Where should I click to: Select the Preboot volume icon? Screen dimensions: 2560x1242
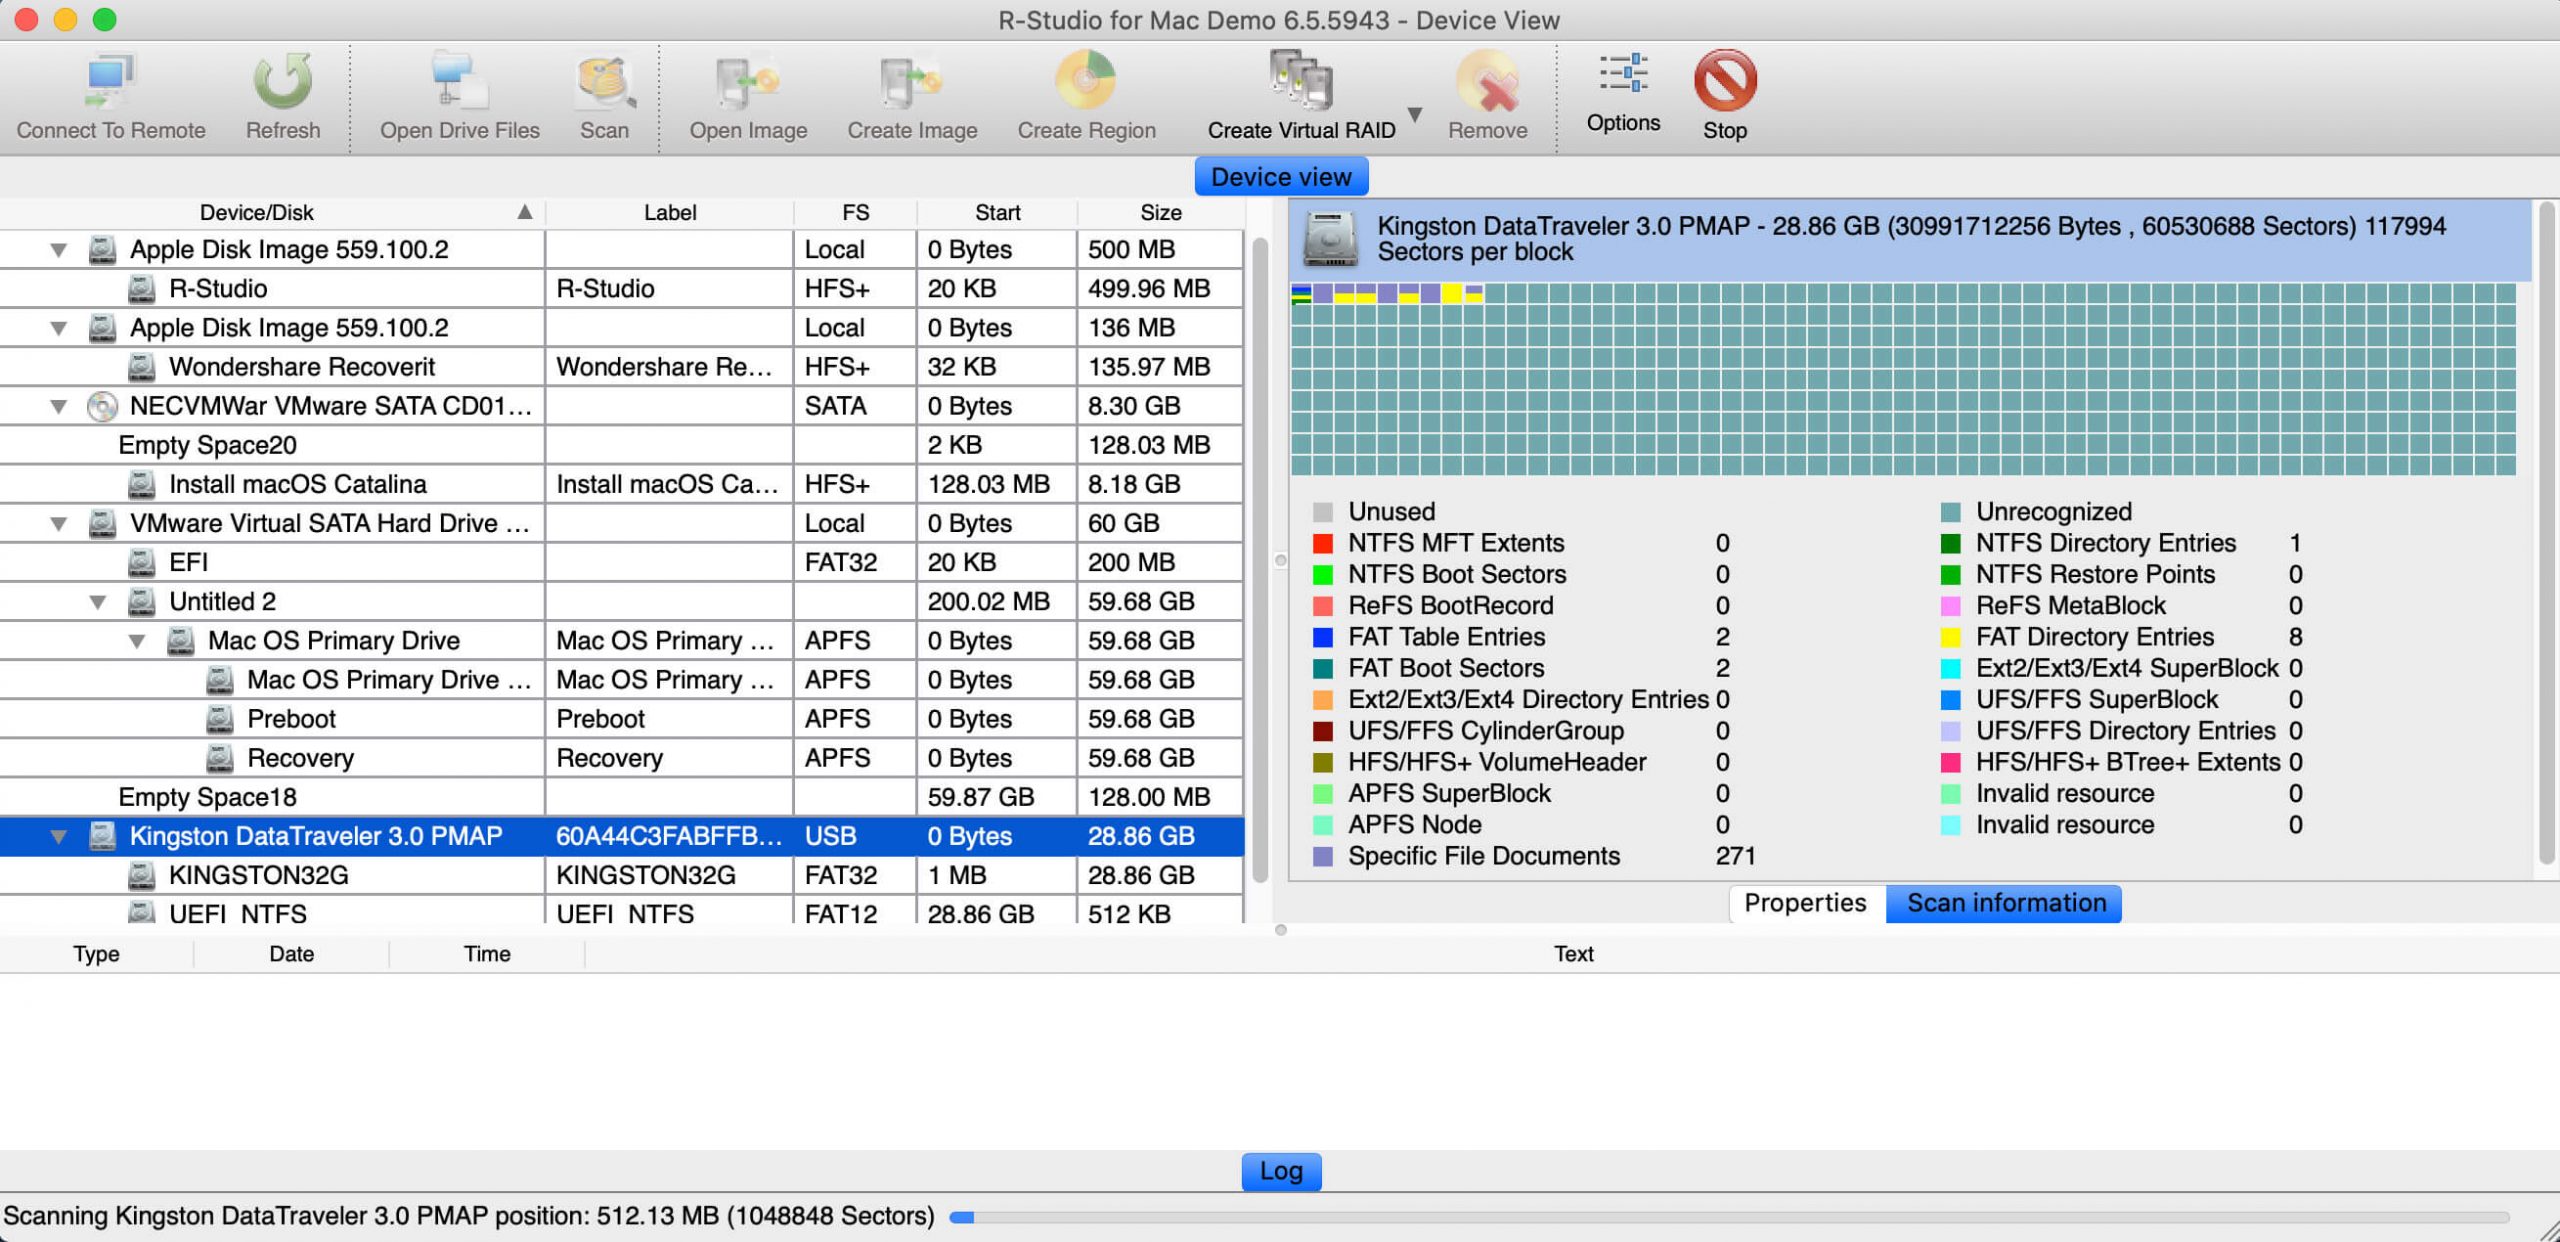point(220,719)
